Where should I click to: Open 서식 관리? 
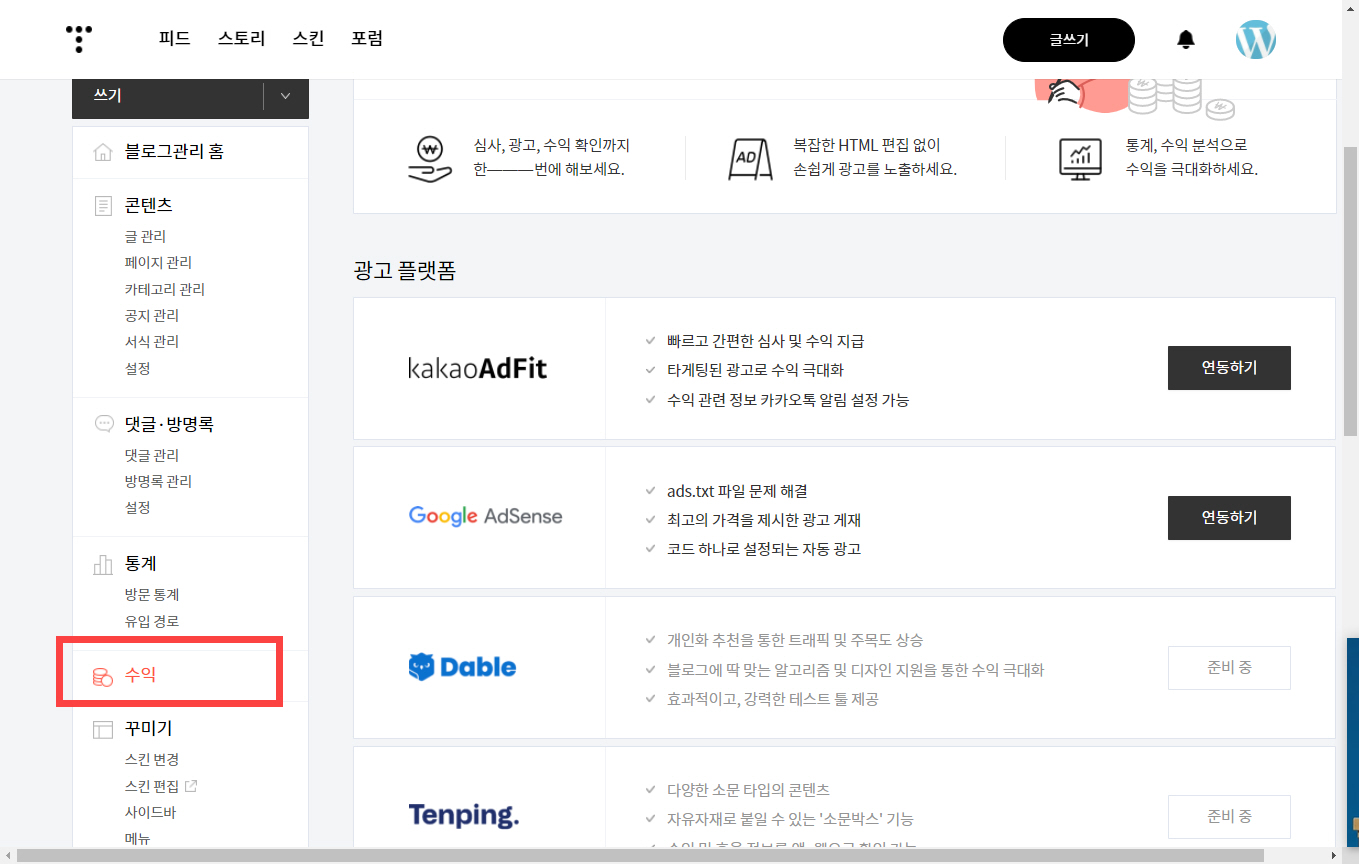(152, 342)
